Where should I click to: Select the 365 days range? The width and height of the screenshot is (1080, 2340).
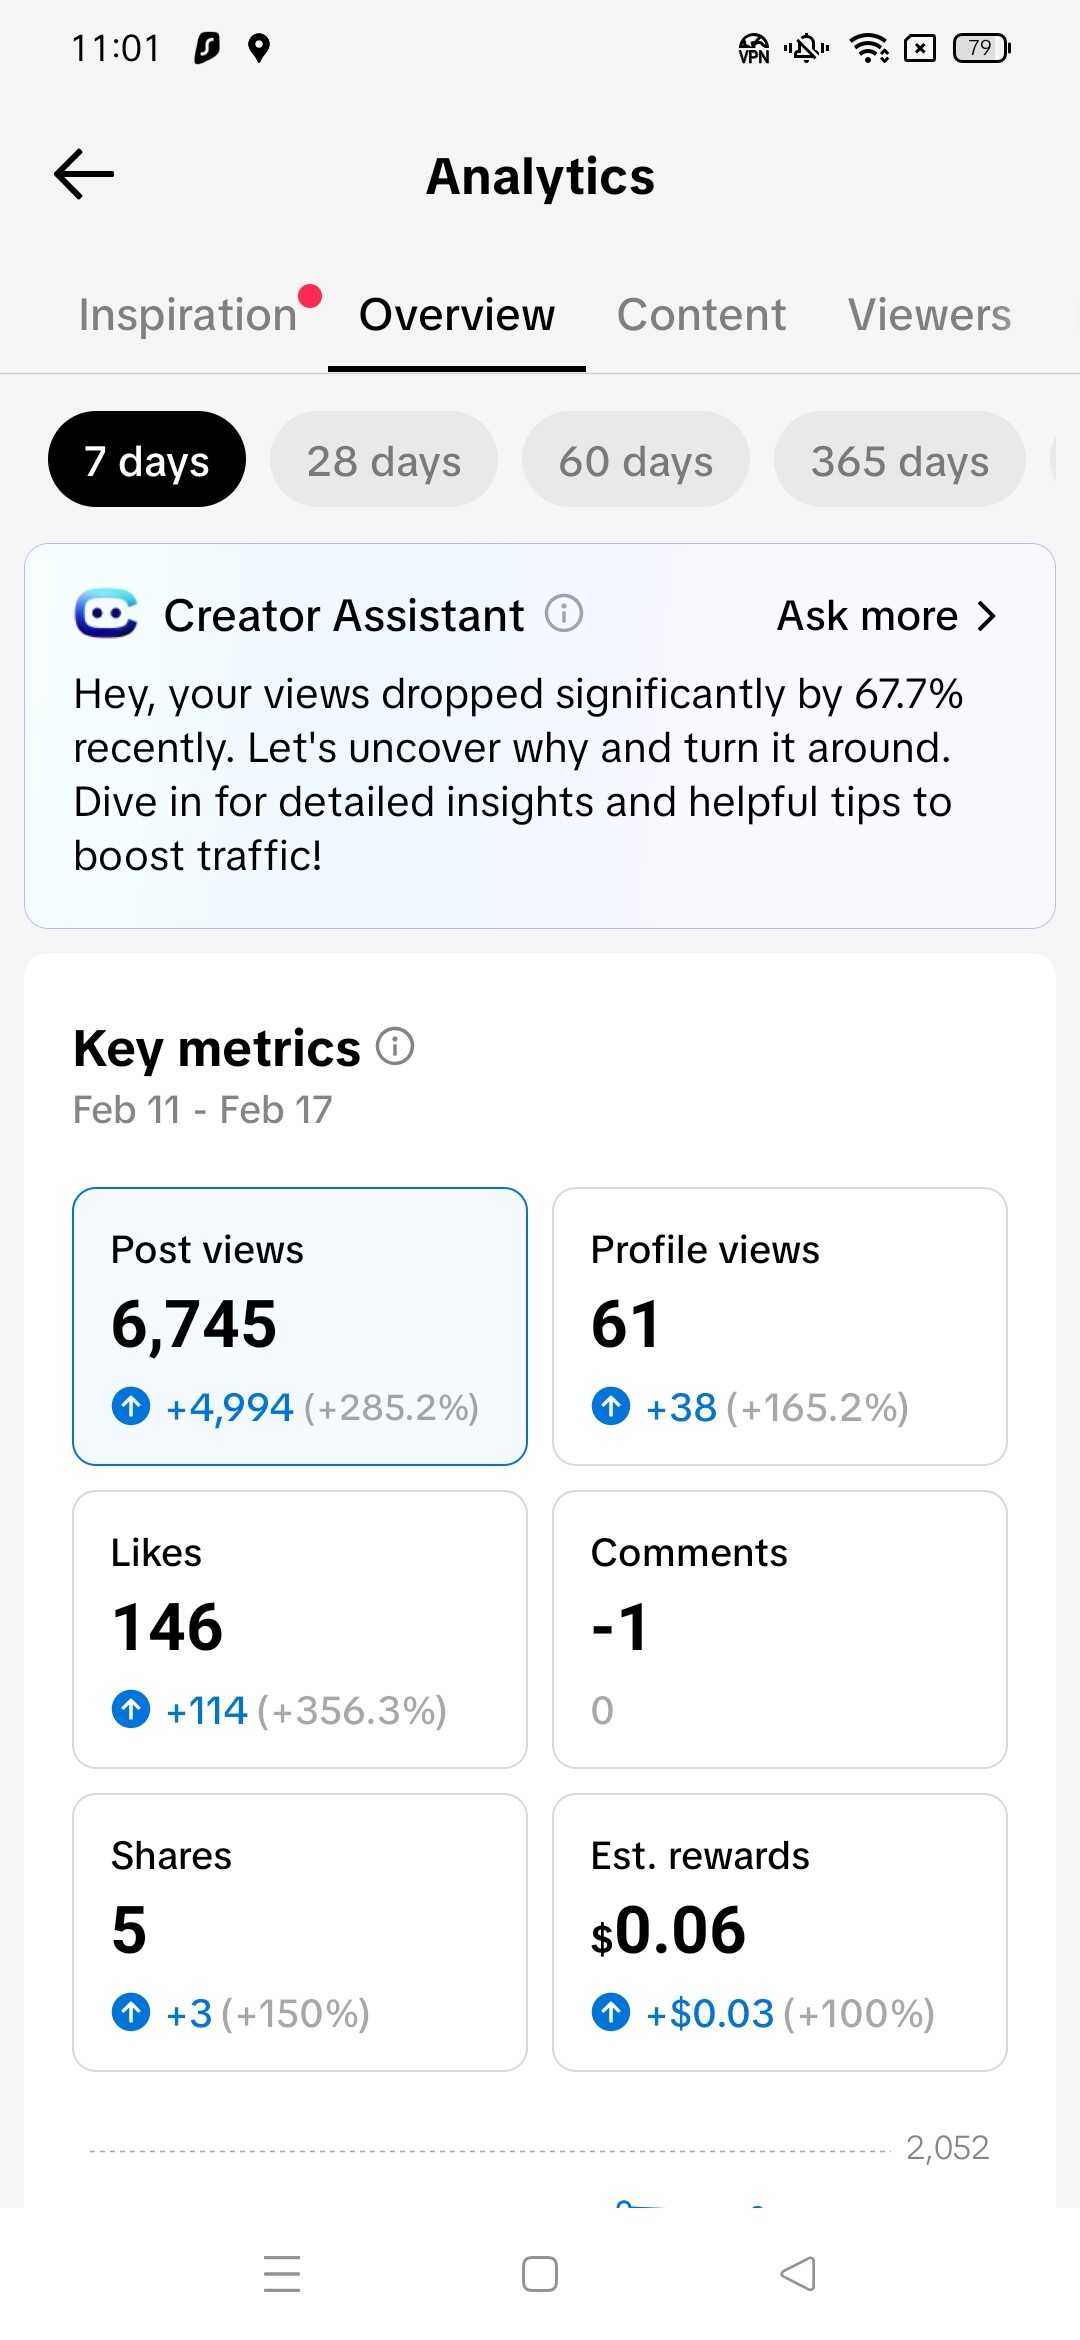click(899, 460)
